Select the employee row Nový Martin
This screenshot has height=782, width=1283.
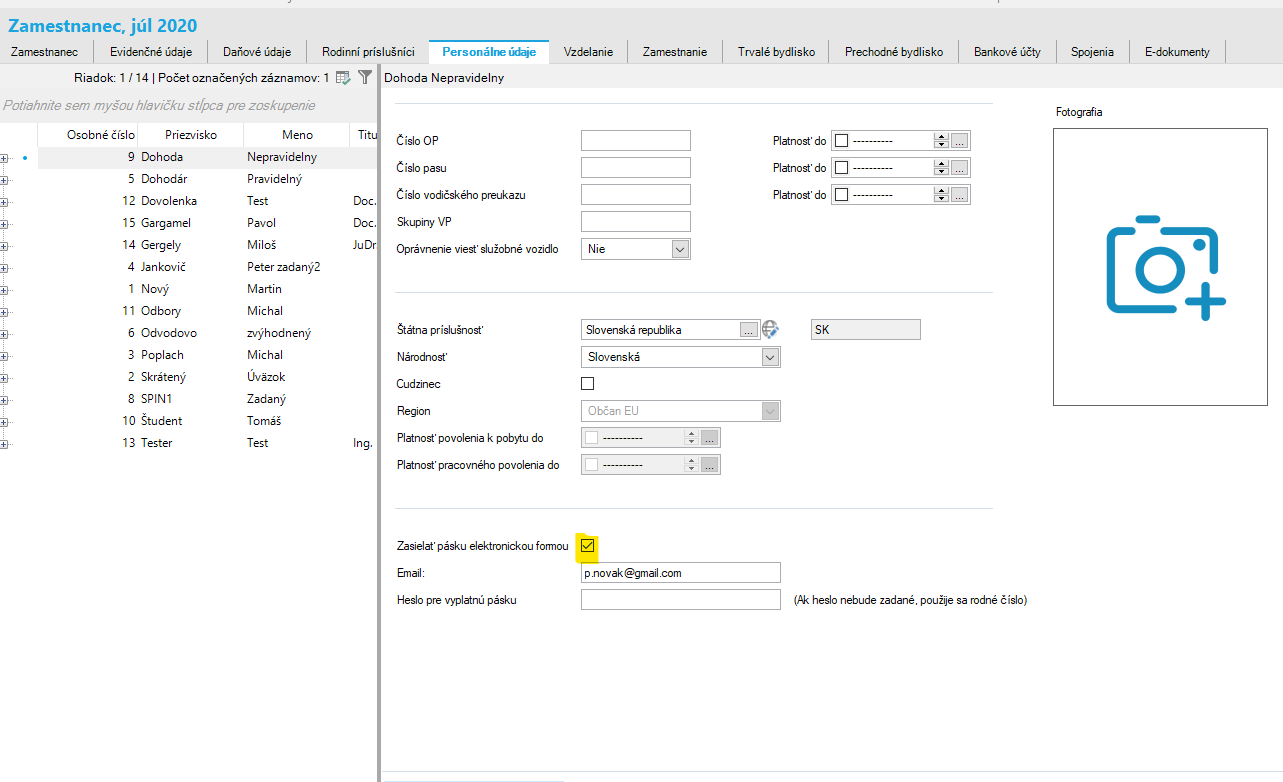tap(207, 289)
